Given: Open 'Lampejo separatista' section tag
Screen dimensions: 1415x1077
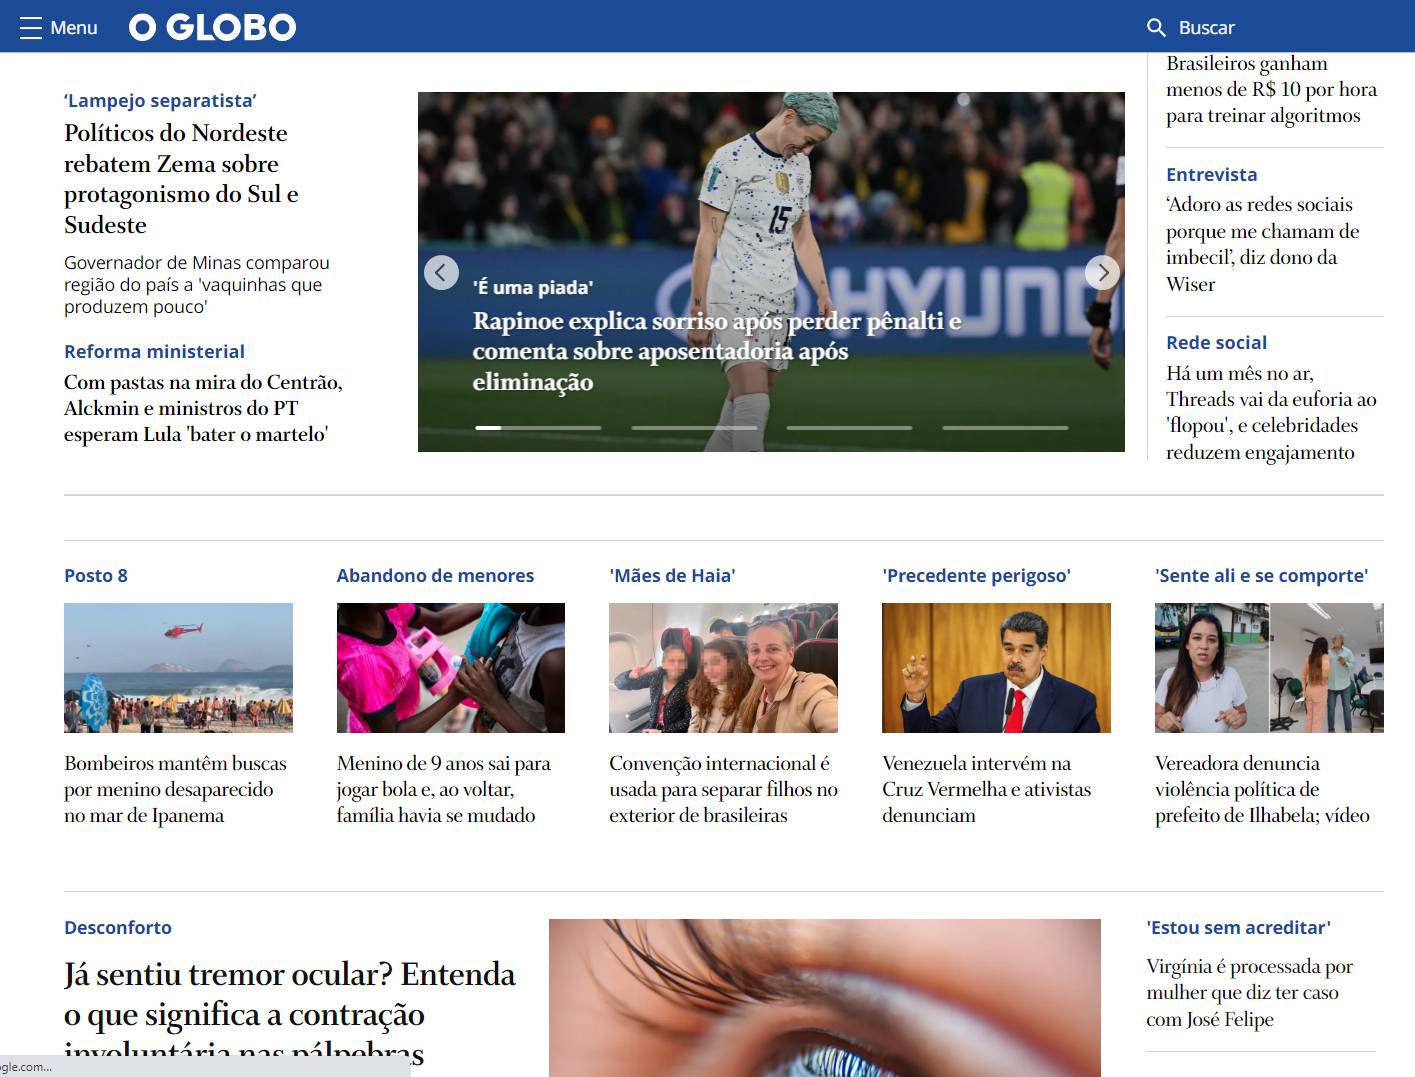Looking at the screenshot, I should click(x=160, y=100).
